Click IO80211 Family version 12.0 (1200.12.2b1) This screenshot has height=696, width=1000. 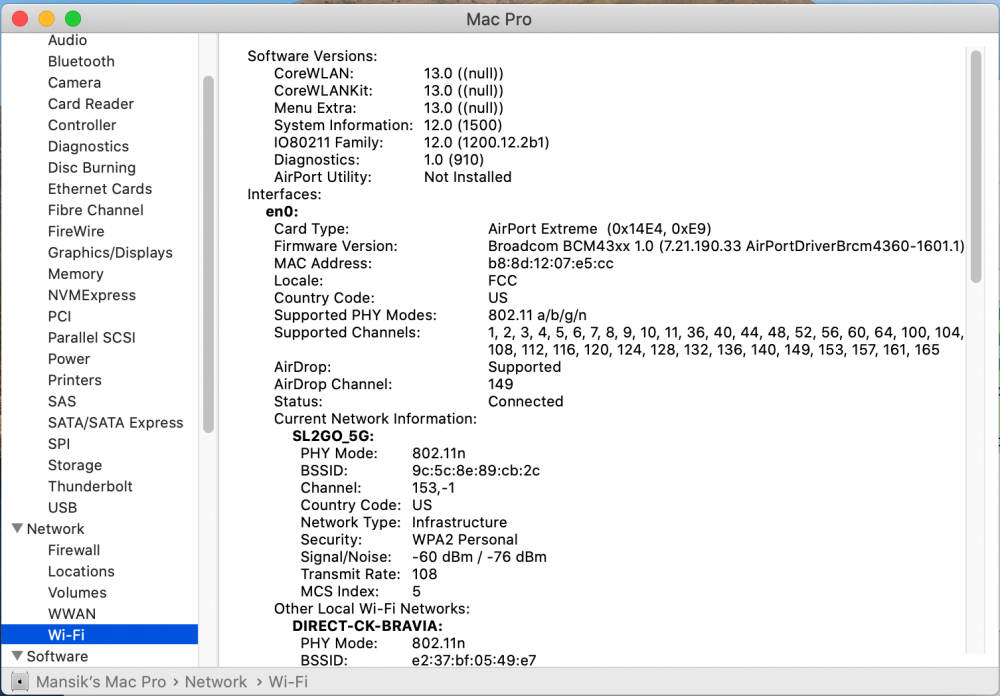[x=487, y=143]
